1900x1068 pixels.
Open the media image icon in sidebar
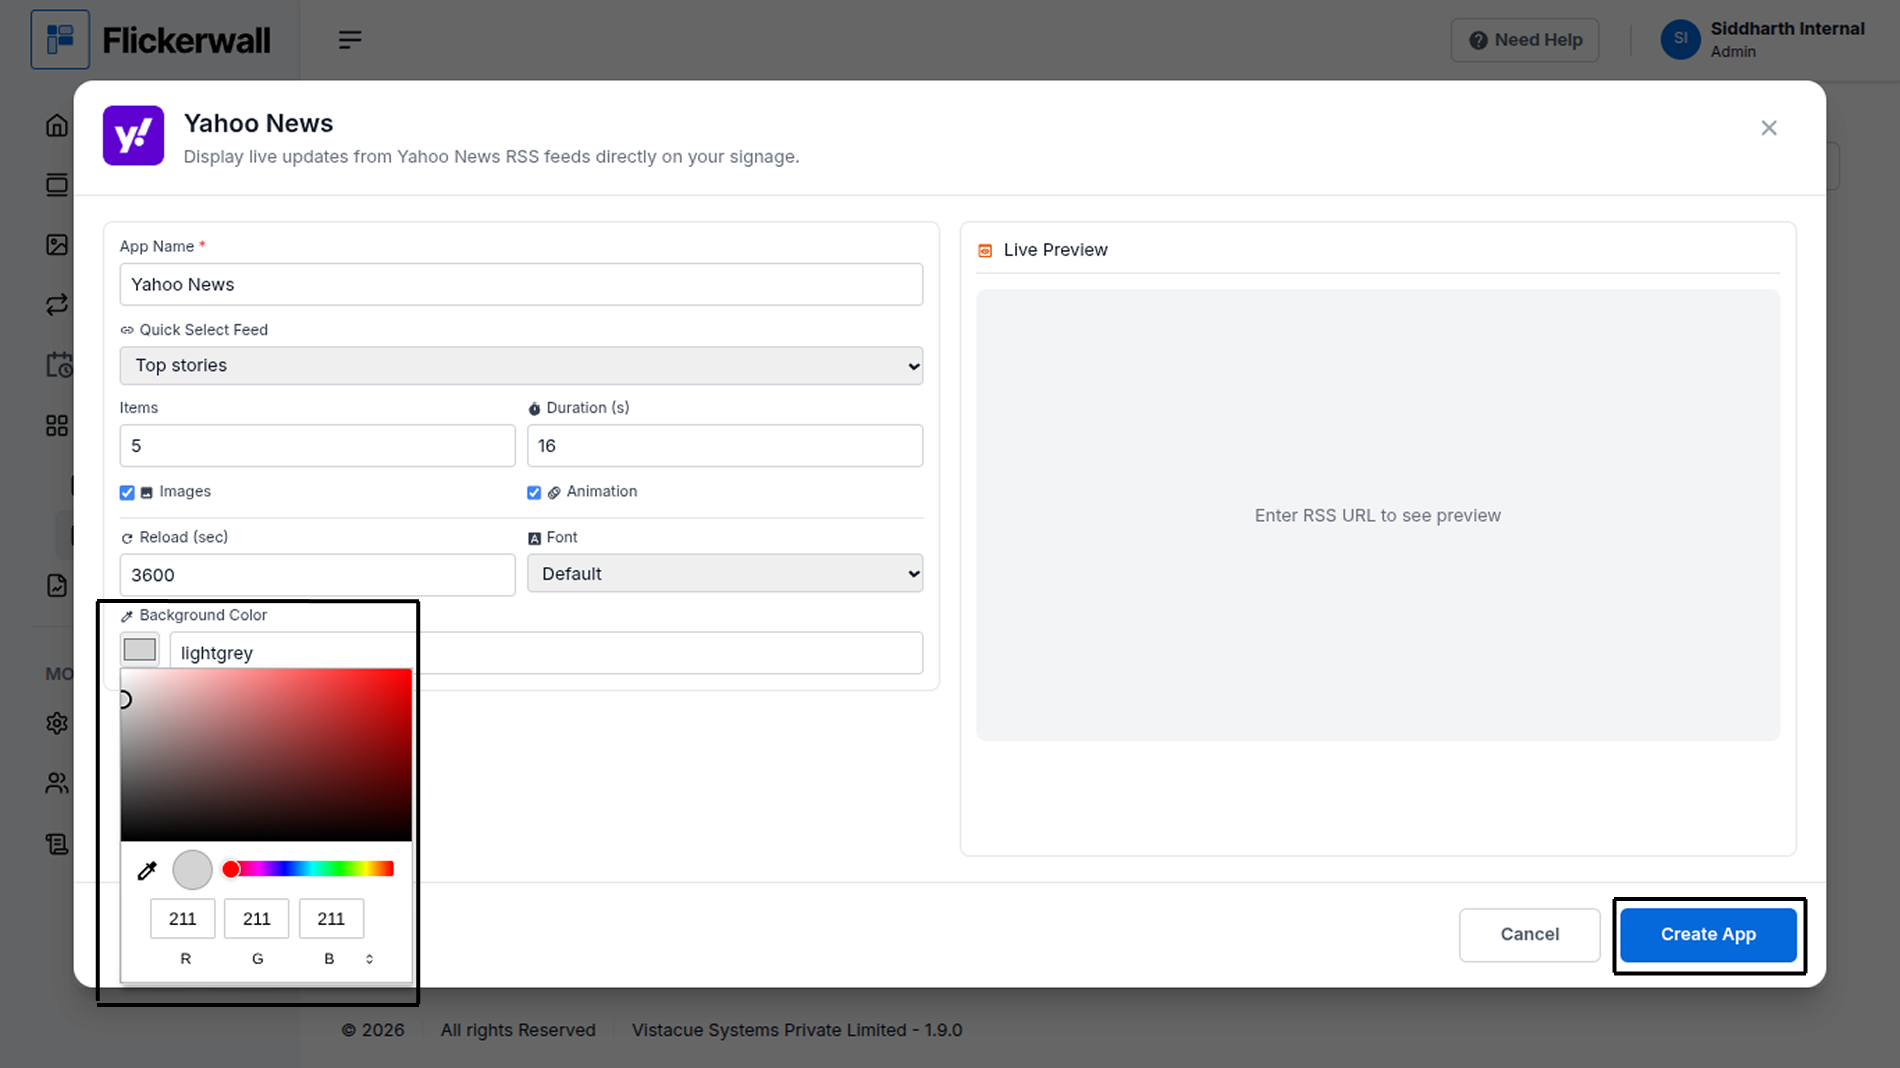tap(57, 245)
